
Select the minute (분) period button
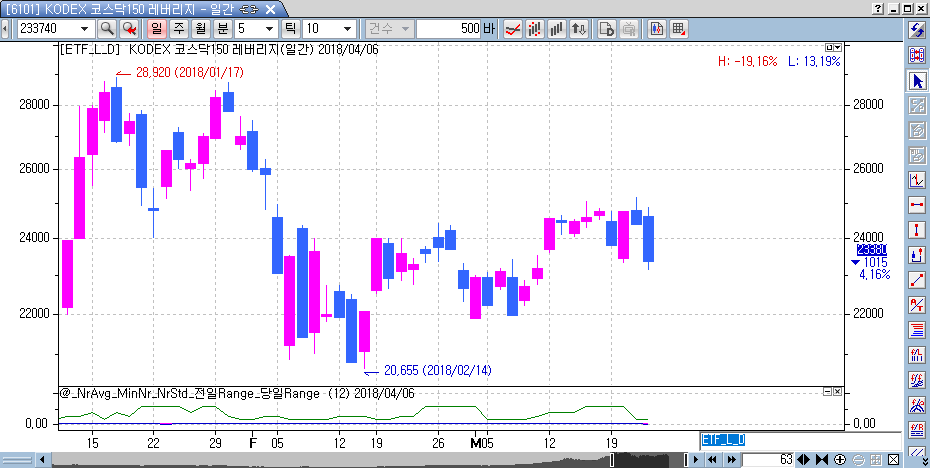point(222,28)
